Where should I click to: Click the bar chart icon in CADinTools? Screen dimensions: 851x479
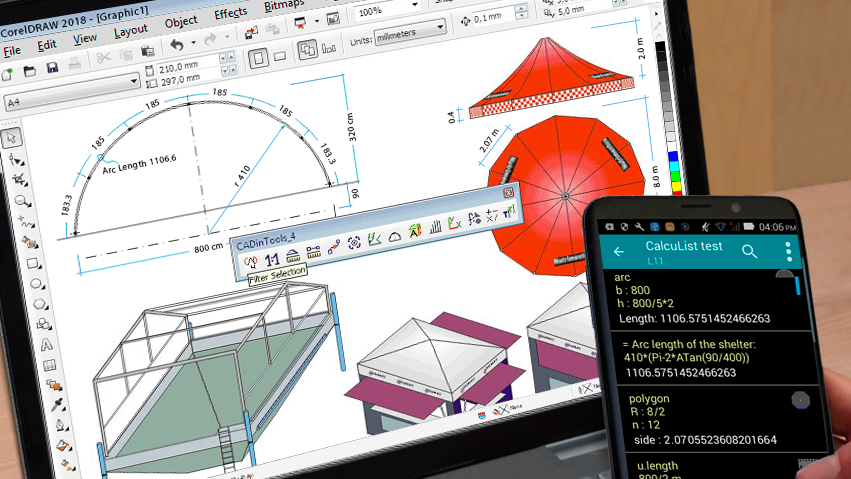tap(435, 227)
